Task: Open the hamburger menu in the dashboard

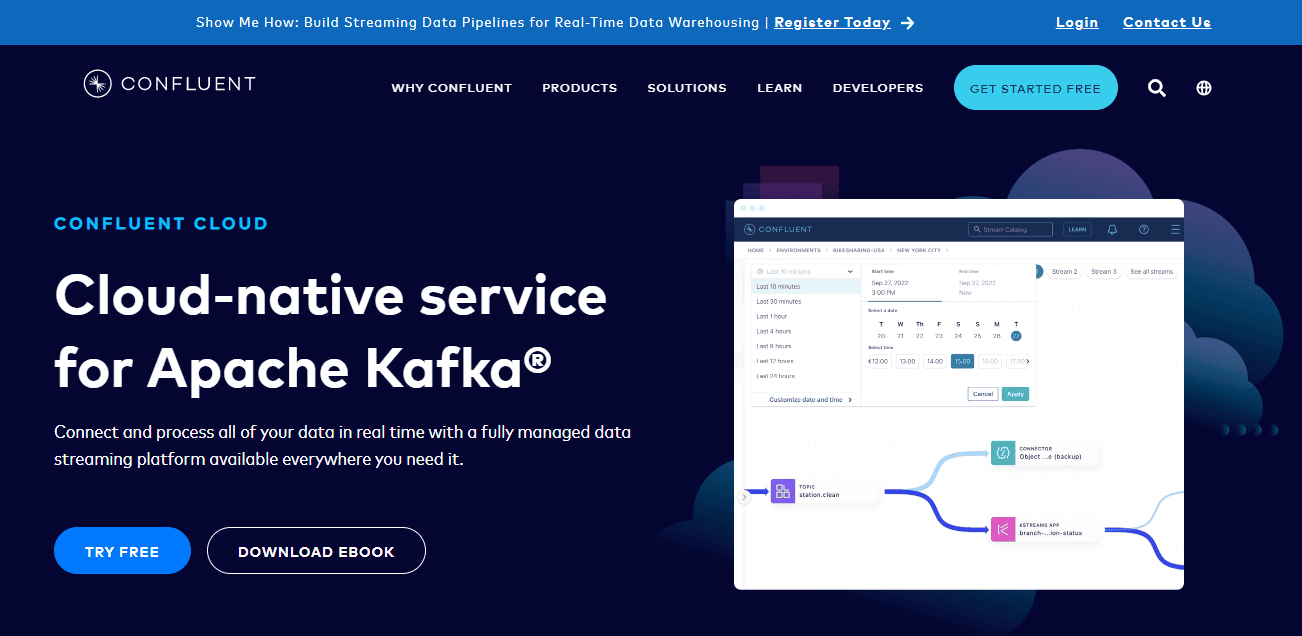Action: [x=1176, y=228]
